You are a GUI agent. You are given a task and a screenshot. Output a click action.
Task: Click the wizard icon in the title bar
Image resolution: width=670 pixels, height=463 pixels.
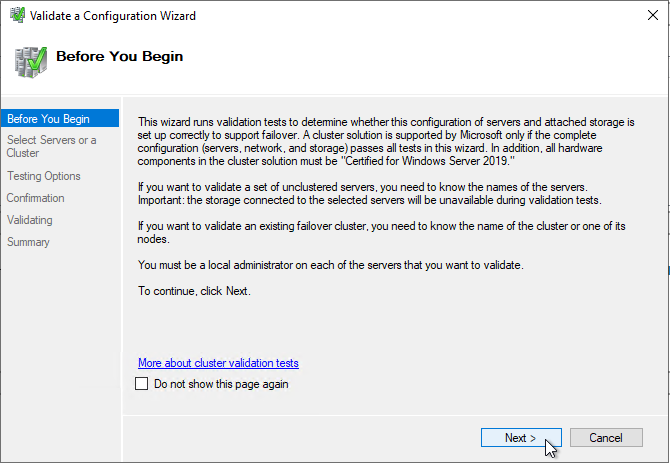(16, 16)
